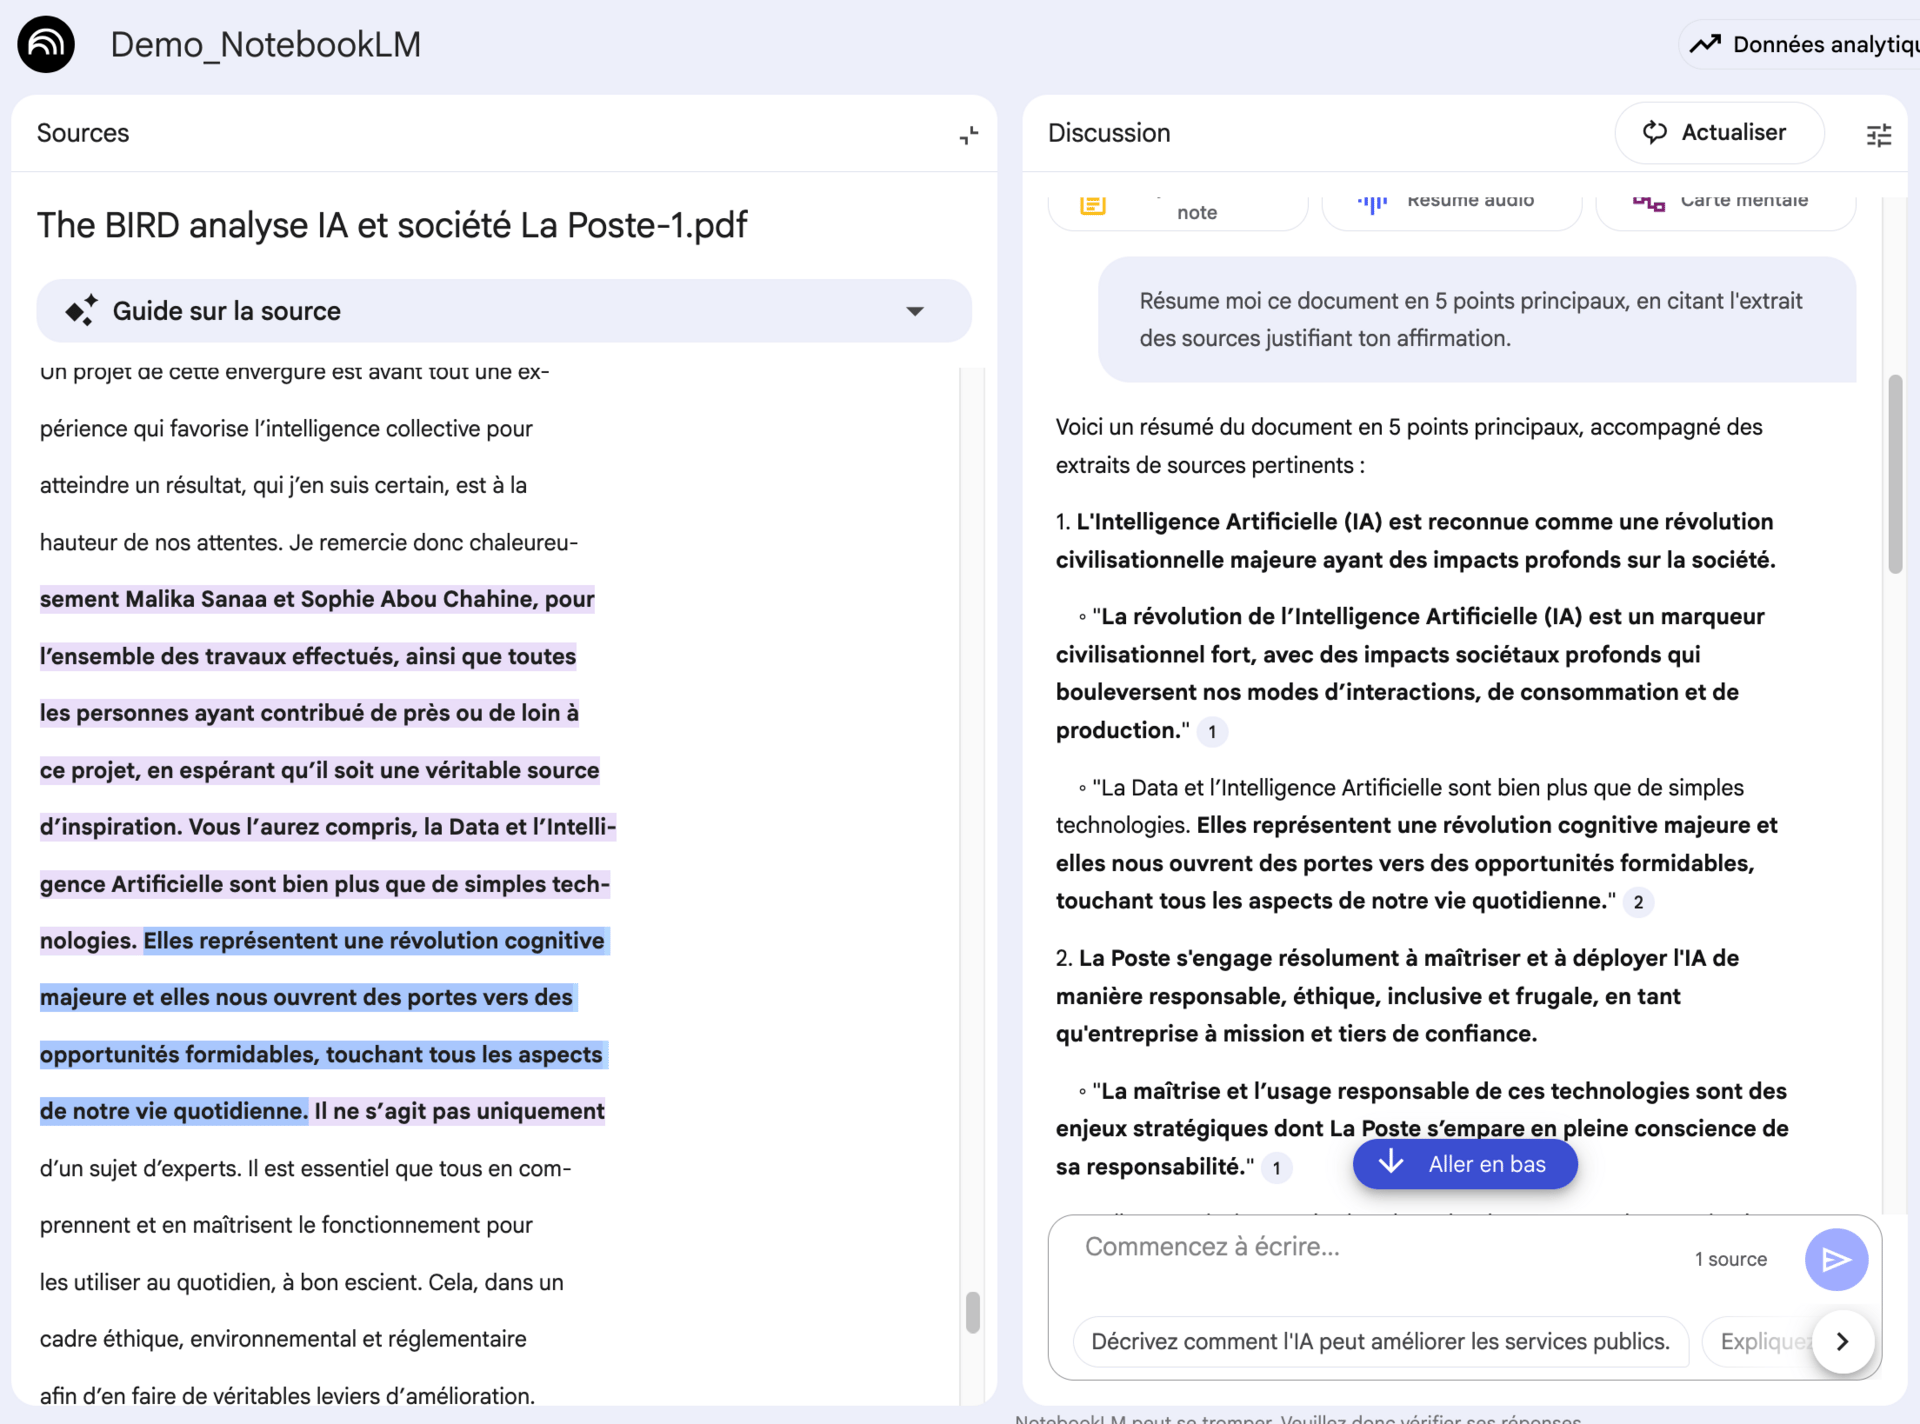Click the source title The BIRD analyse PDF
This screenshot has height=1424, width=1920.
[392, 226]
